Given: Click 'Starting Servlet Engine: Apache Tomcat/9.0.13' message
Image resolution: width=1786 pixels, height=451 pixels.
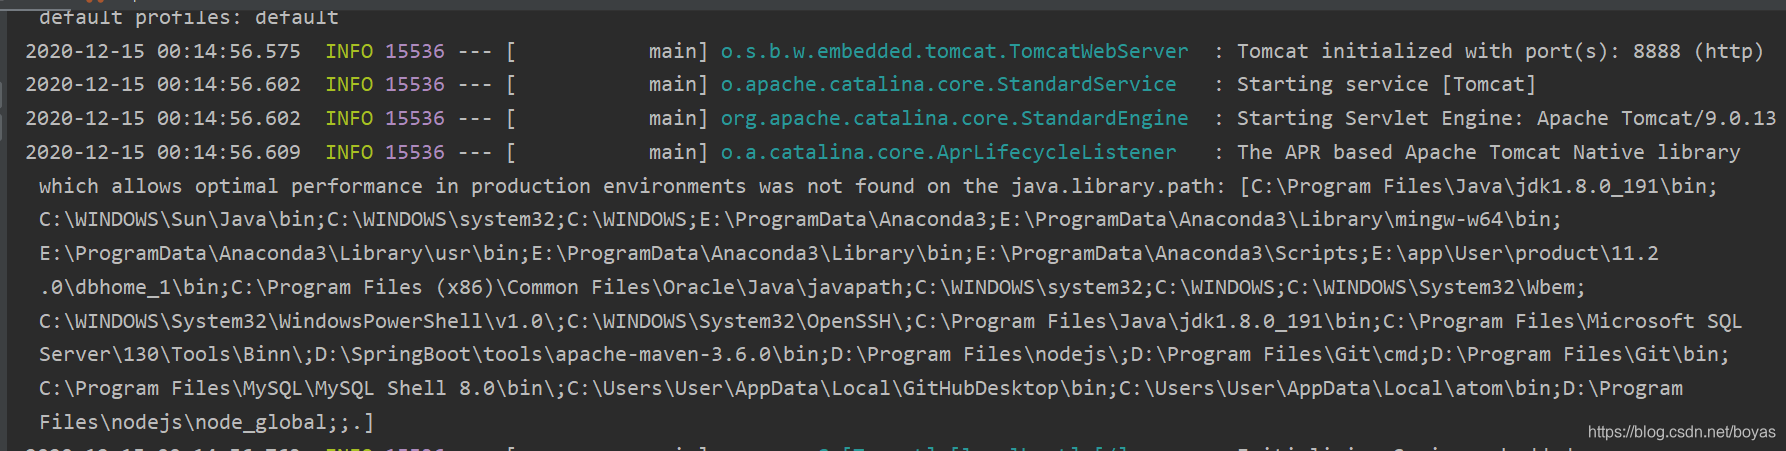Looking at the screenshot, I should click(1506, 119).
